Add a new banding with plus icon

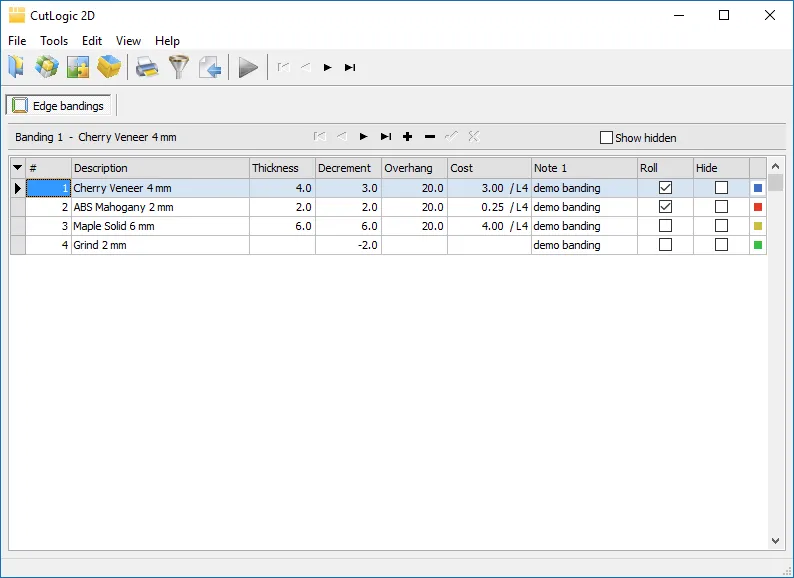(x=407, y=137)
